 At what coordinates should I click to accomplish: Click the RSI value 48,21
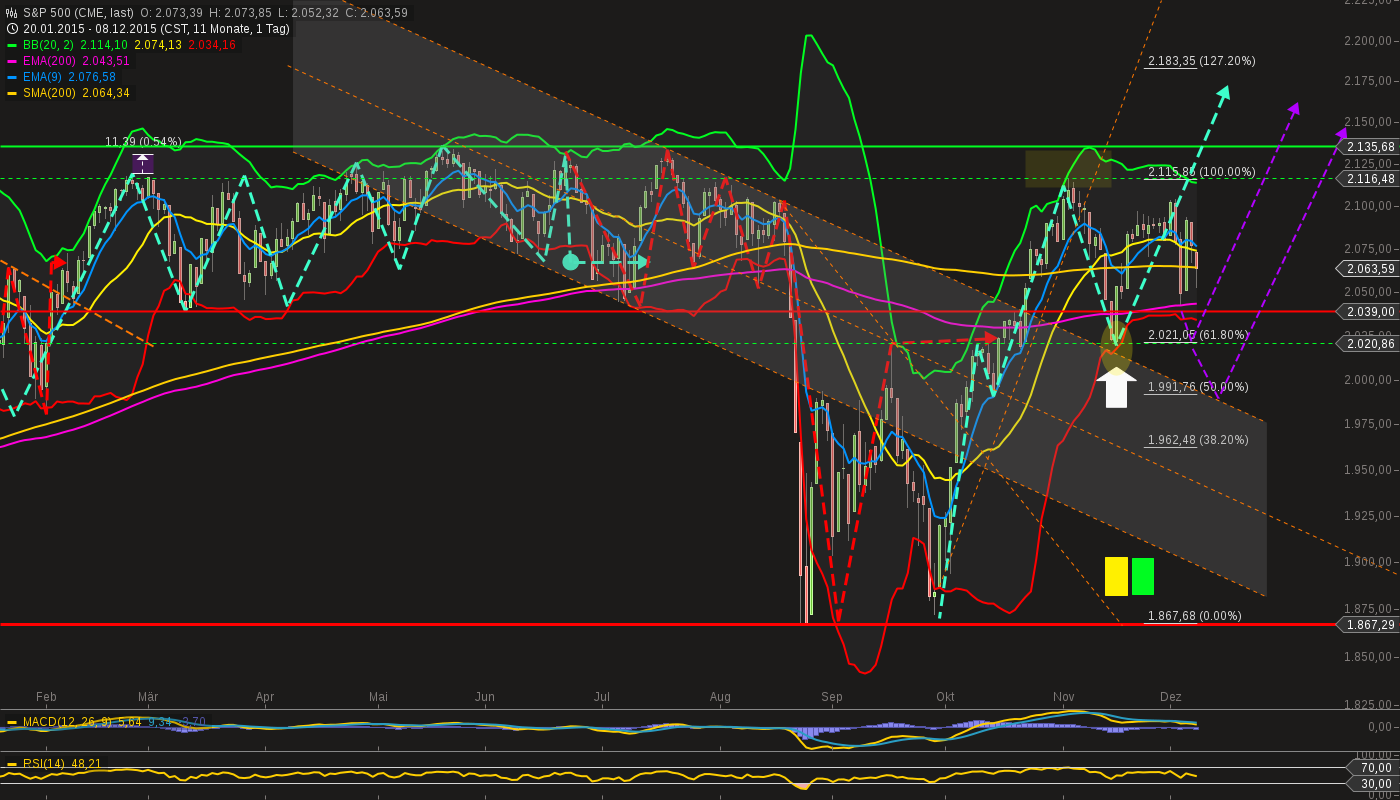[86, 764]
